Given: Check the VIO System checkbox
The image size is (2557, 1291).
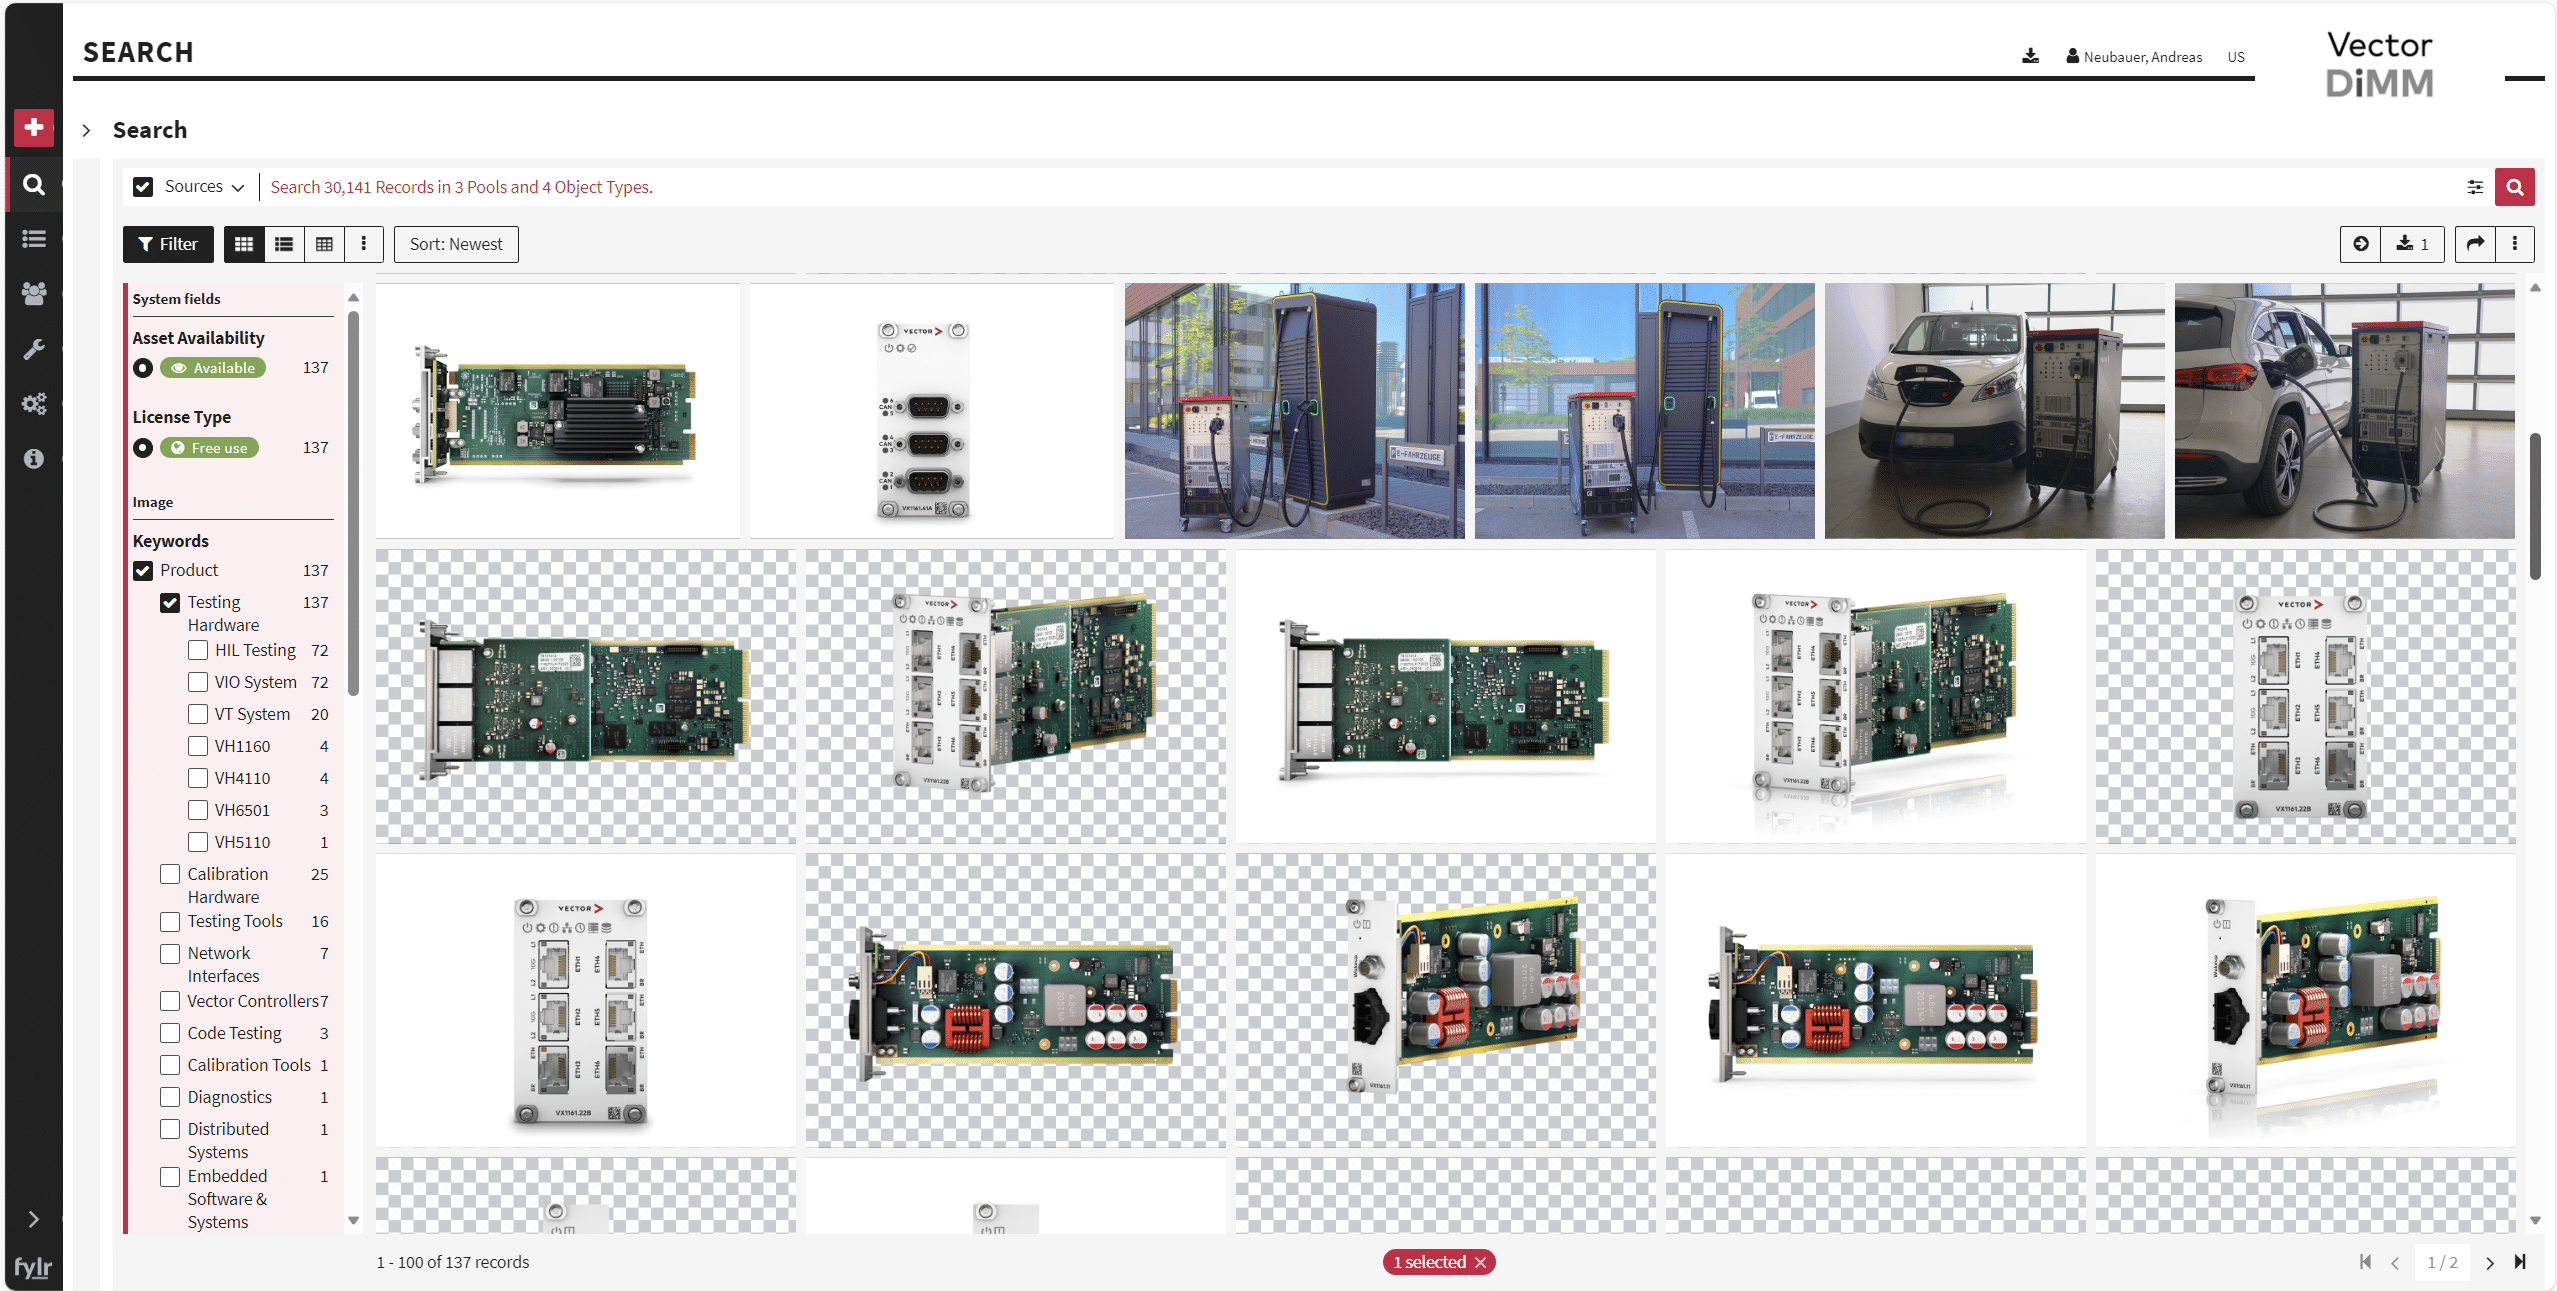Looking at the screenshot, I should tap(198, 682).
